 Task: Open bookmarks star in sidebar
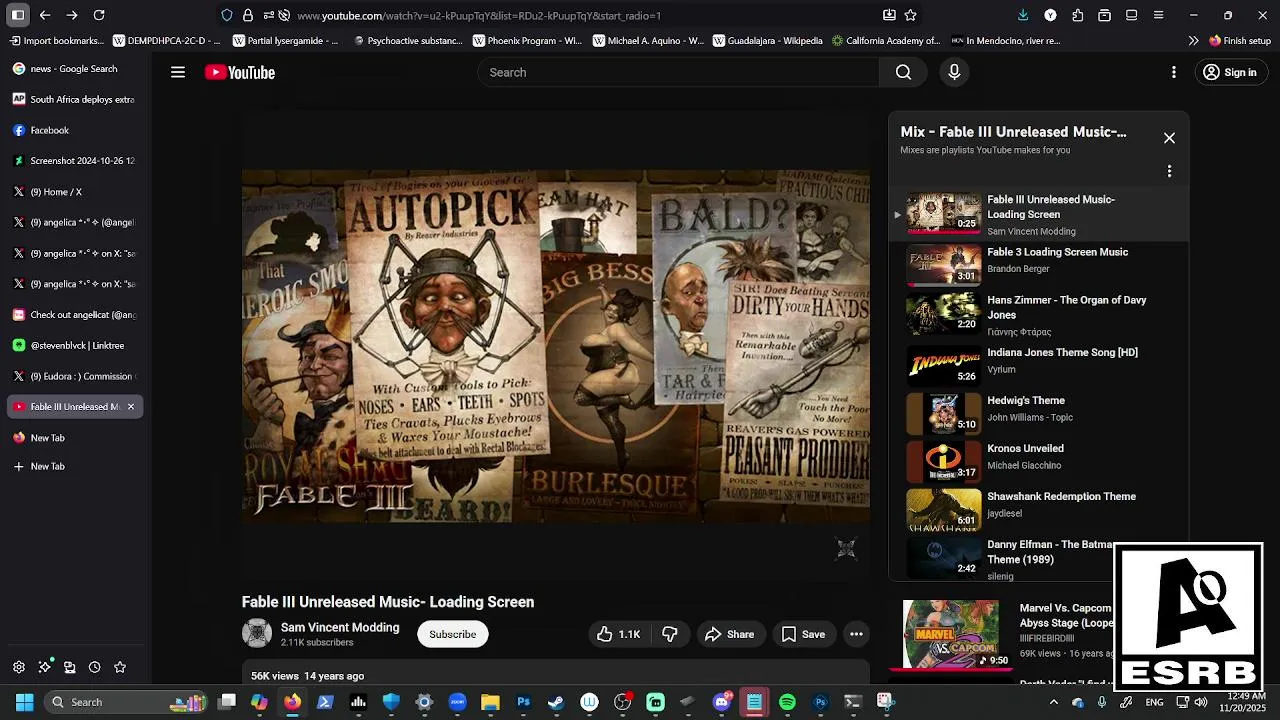click(120, 667)
